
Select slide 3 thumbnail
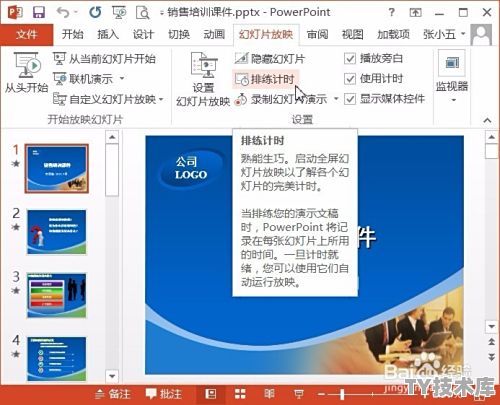point(57,295)
